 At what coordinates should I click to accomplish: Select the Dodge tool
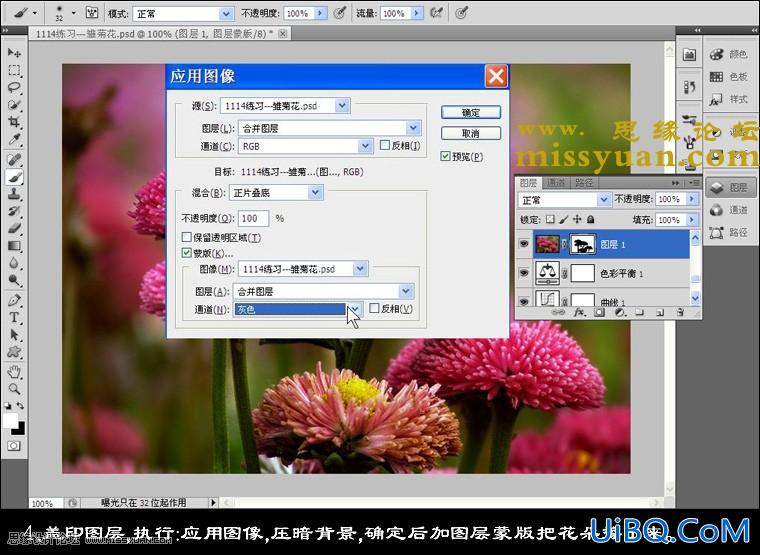pyautogui.click(x=14, y=280)
